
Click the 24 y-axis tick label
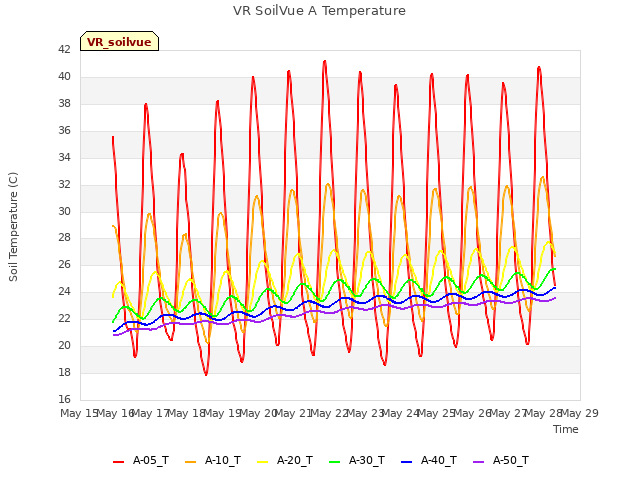[64, 291]
